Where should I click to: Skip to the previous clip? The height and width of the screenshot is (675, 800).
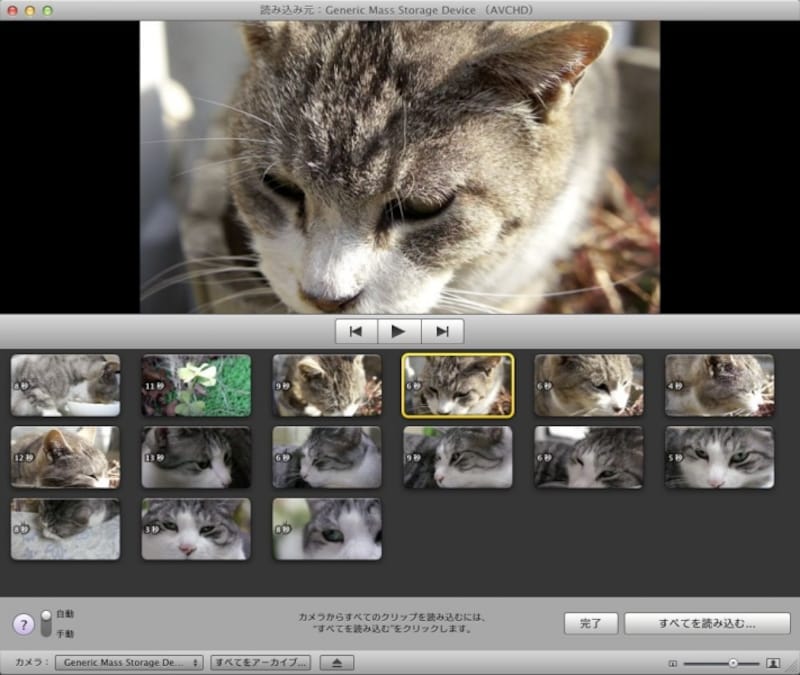click(356, 331)
